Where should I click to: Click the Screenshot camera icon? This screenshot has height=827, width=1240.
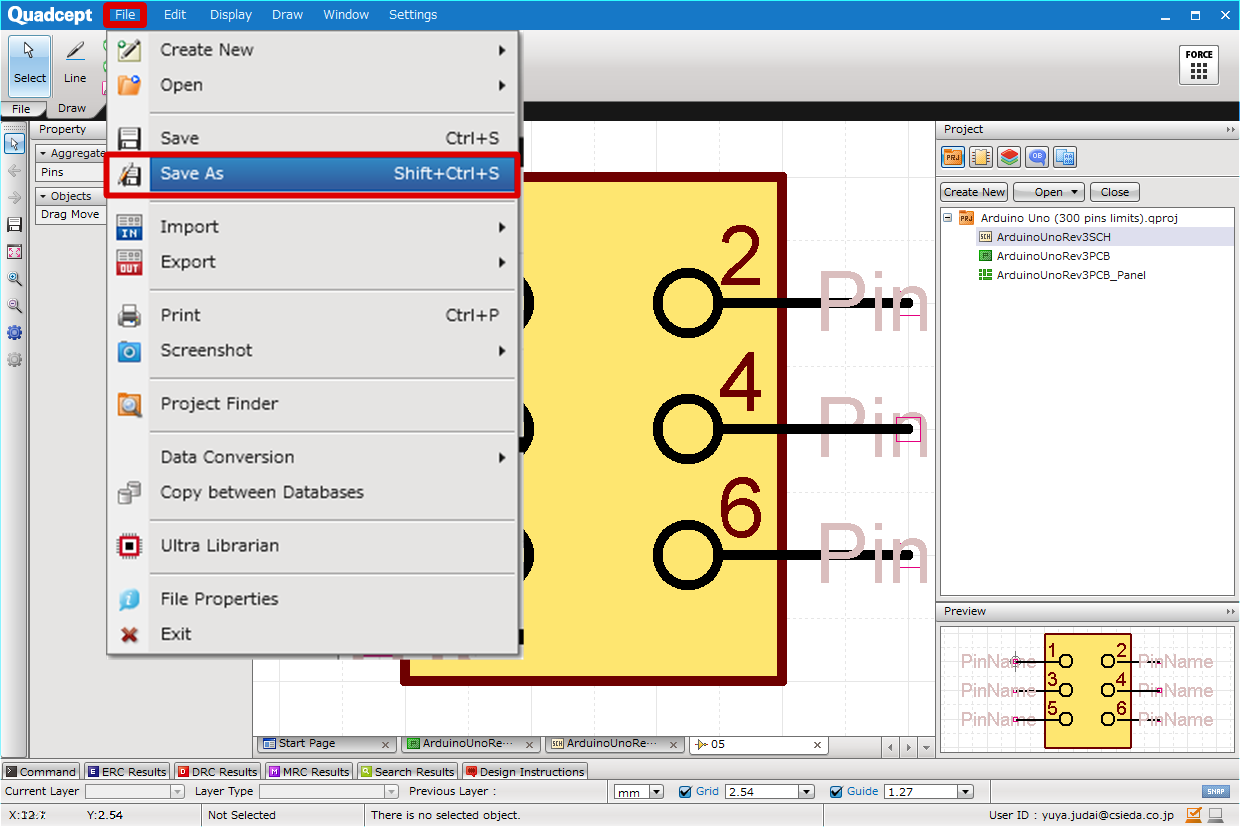[x=129, y=351]
